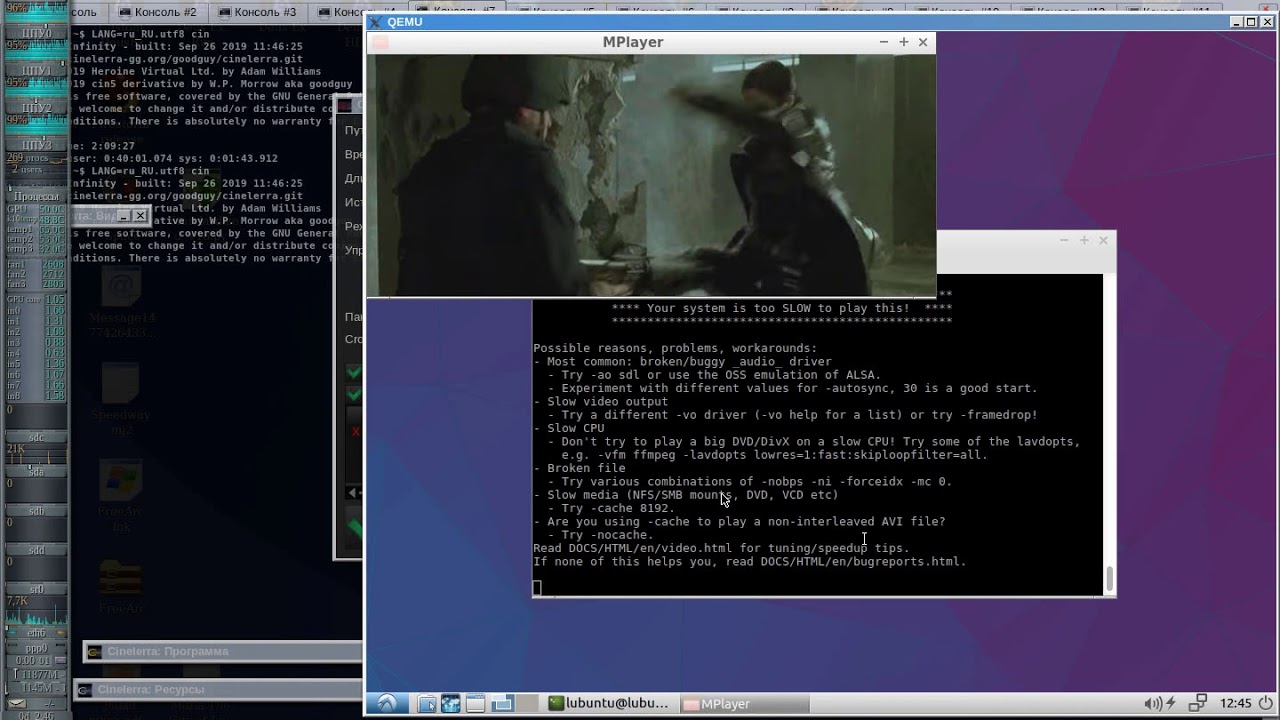1280x720 pixels.
Task: Click the blue launcher icon in Lubuntu panel
Action: pyautogui.click(x=451, y=704)
